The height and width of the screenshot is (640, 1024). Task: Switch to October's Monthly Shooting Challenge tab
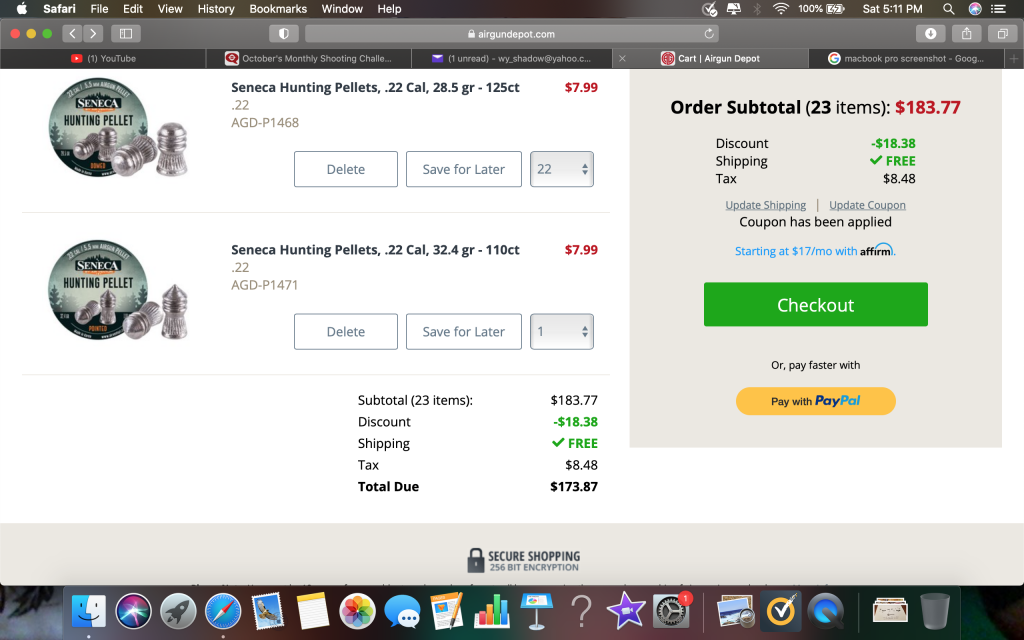[308, 58]
